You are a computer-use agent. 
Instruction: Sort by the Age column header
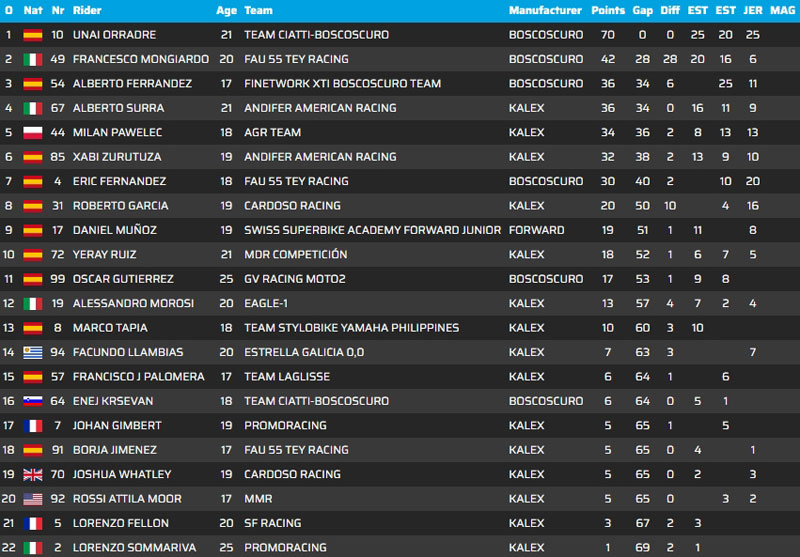tap(225, 11)
